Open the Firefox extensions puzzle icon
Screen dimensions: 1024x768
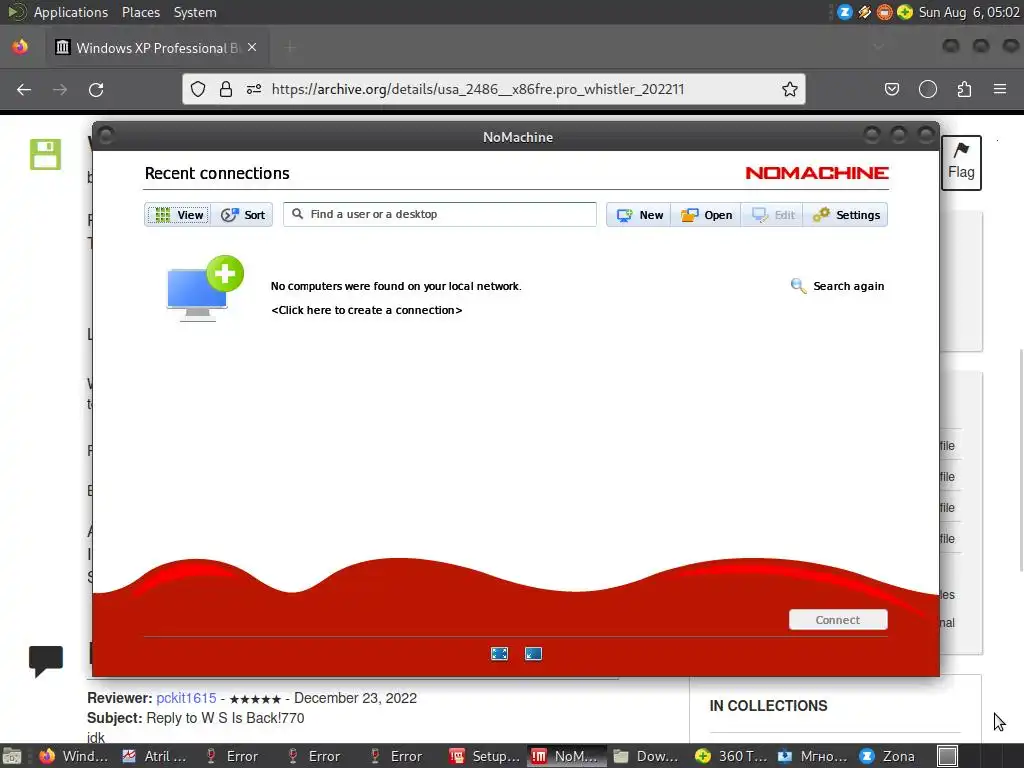[965, 89]
